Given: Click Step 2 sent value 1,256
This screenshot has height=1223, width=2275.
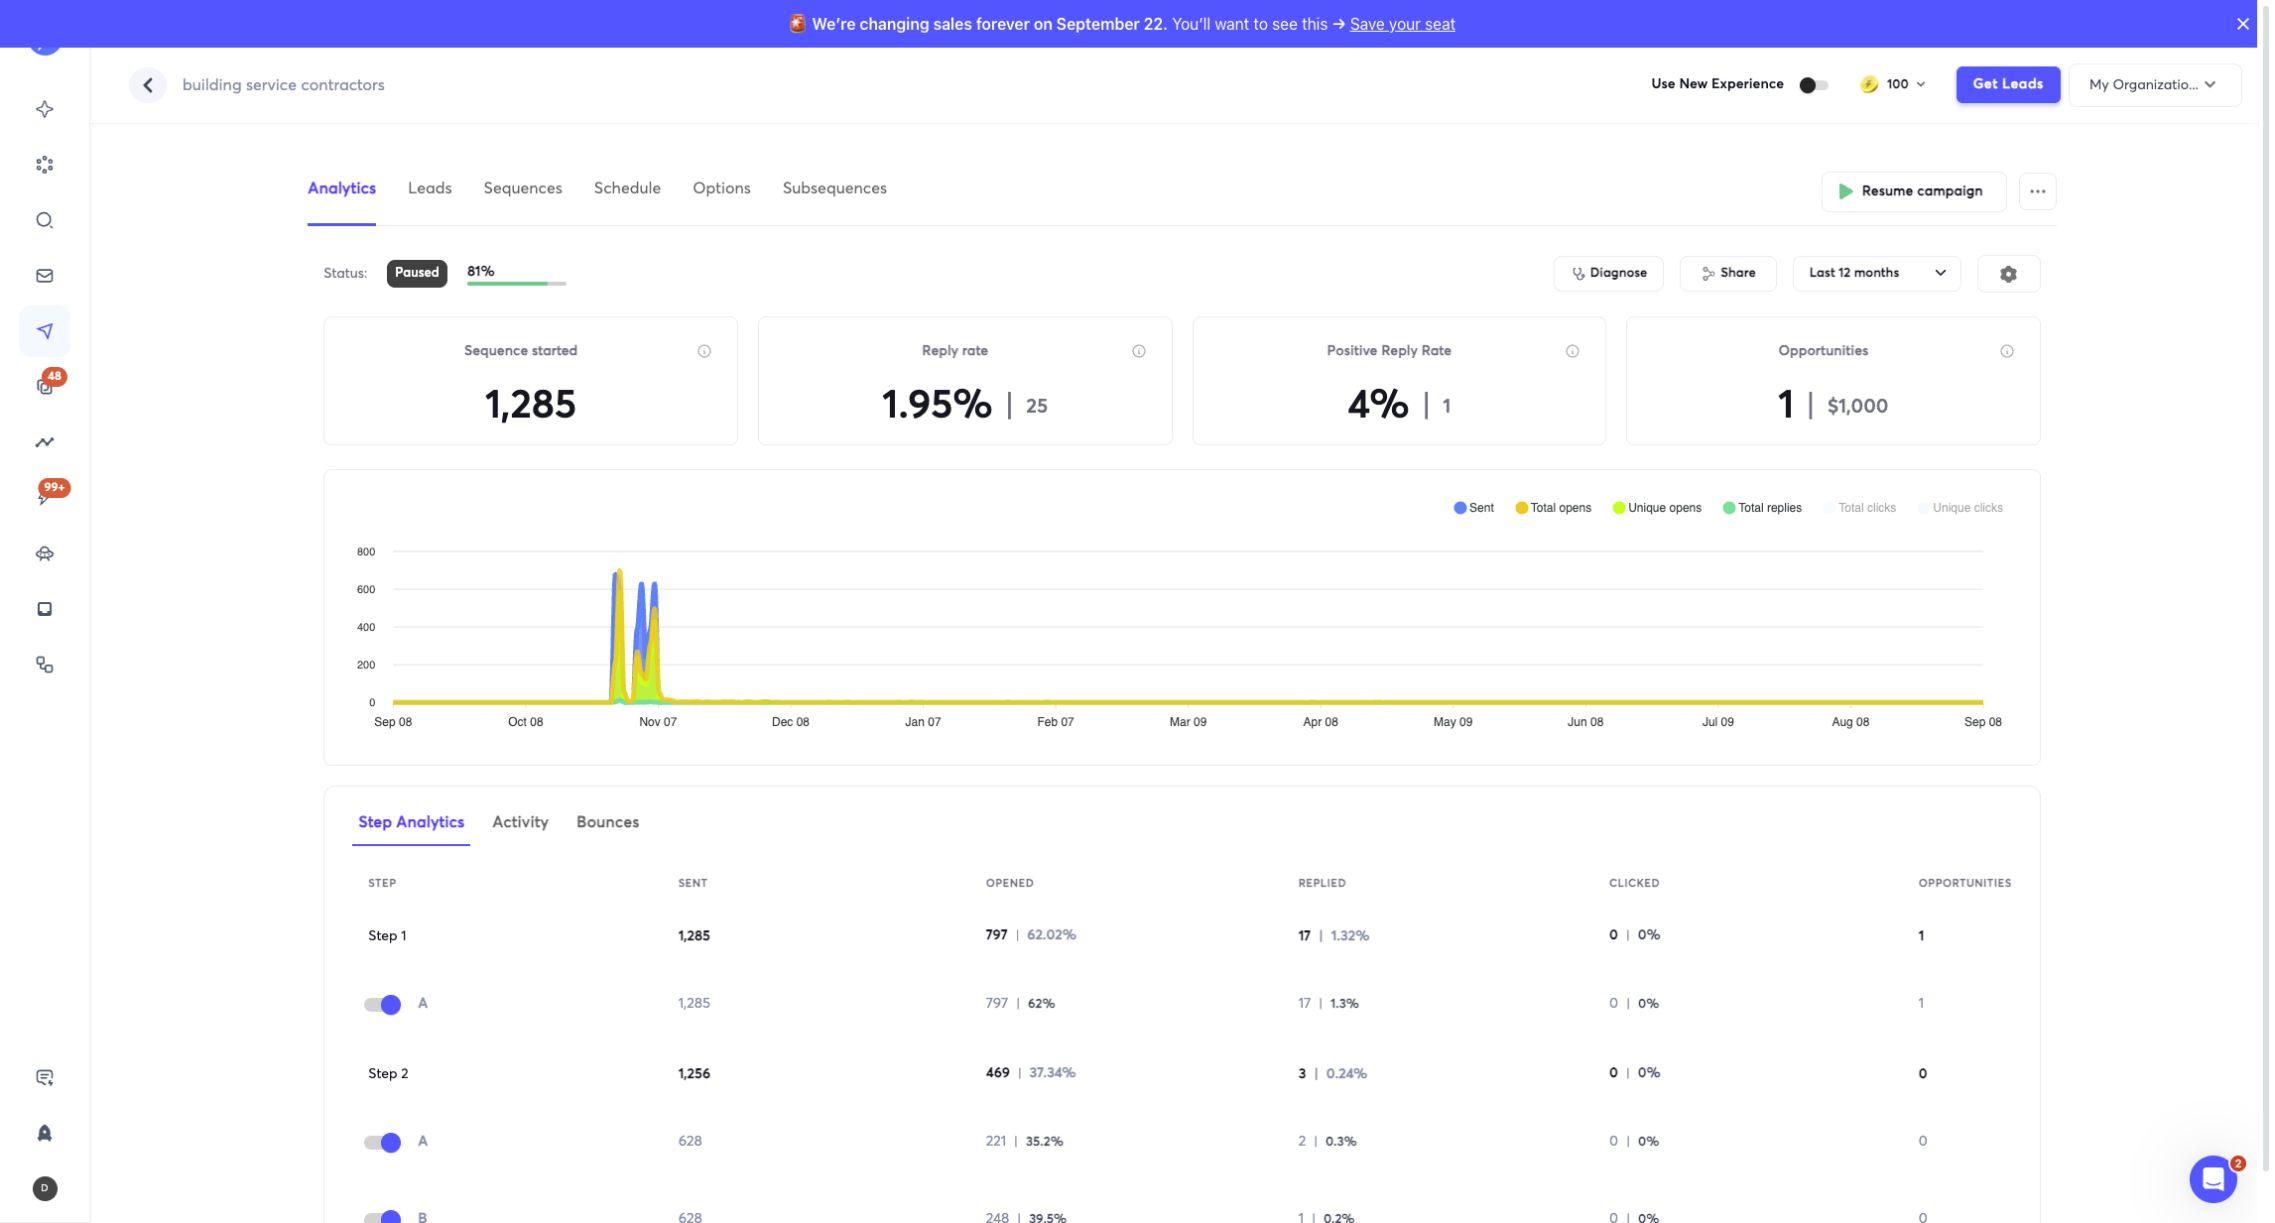Looking at the screenshot, I should pos(694,1074).
